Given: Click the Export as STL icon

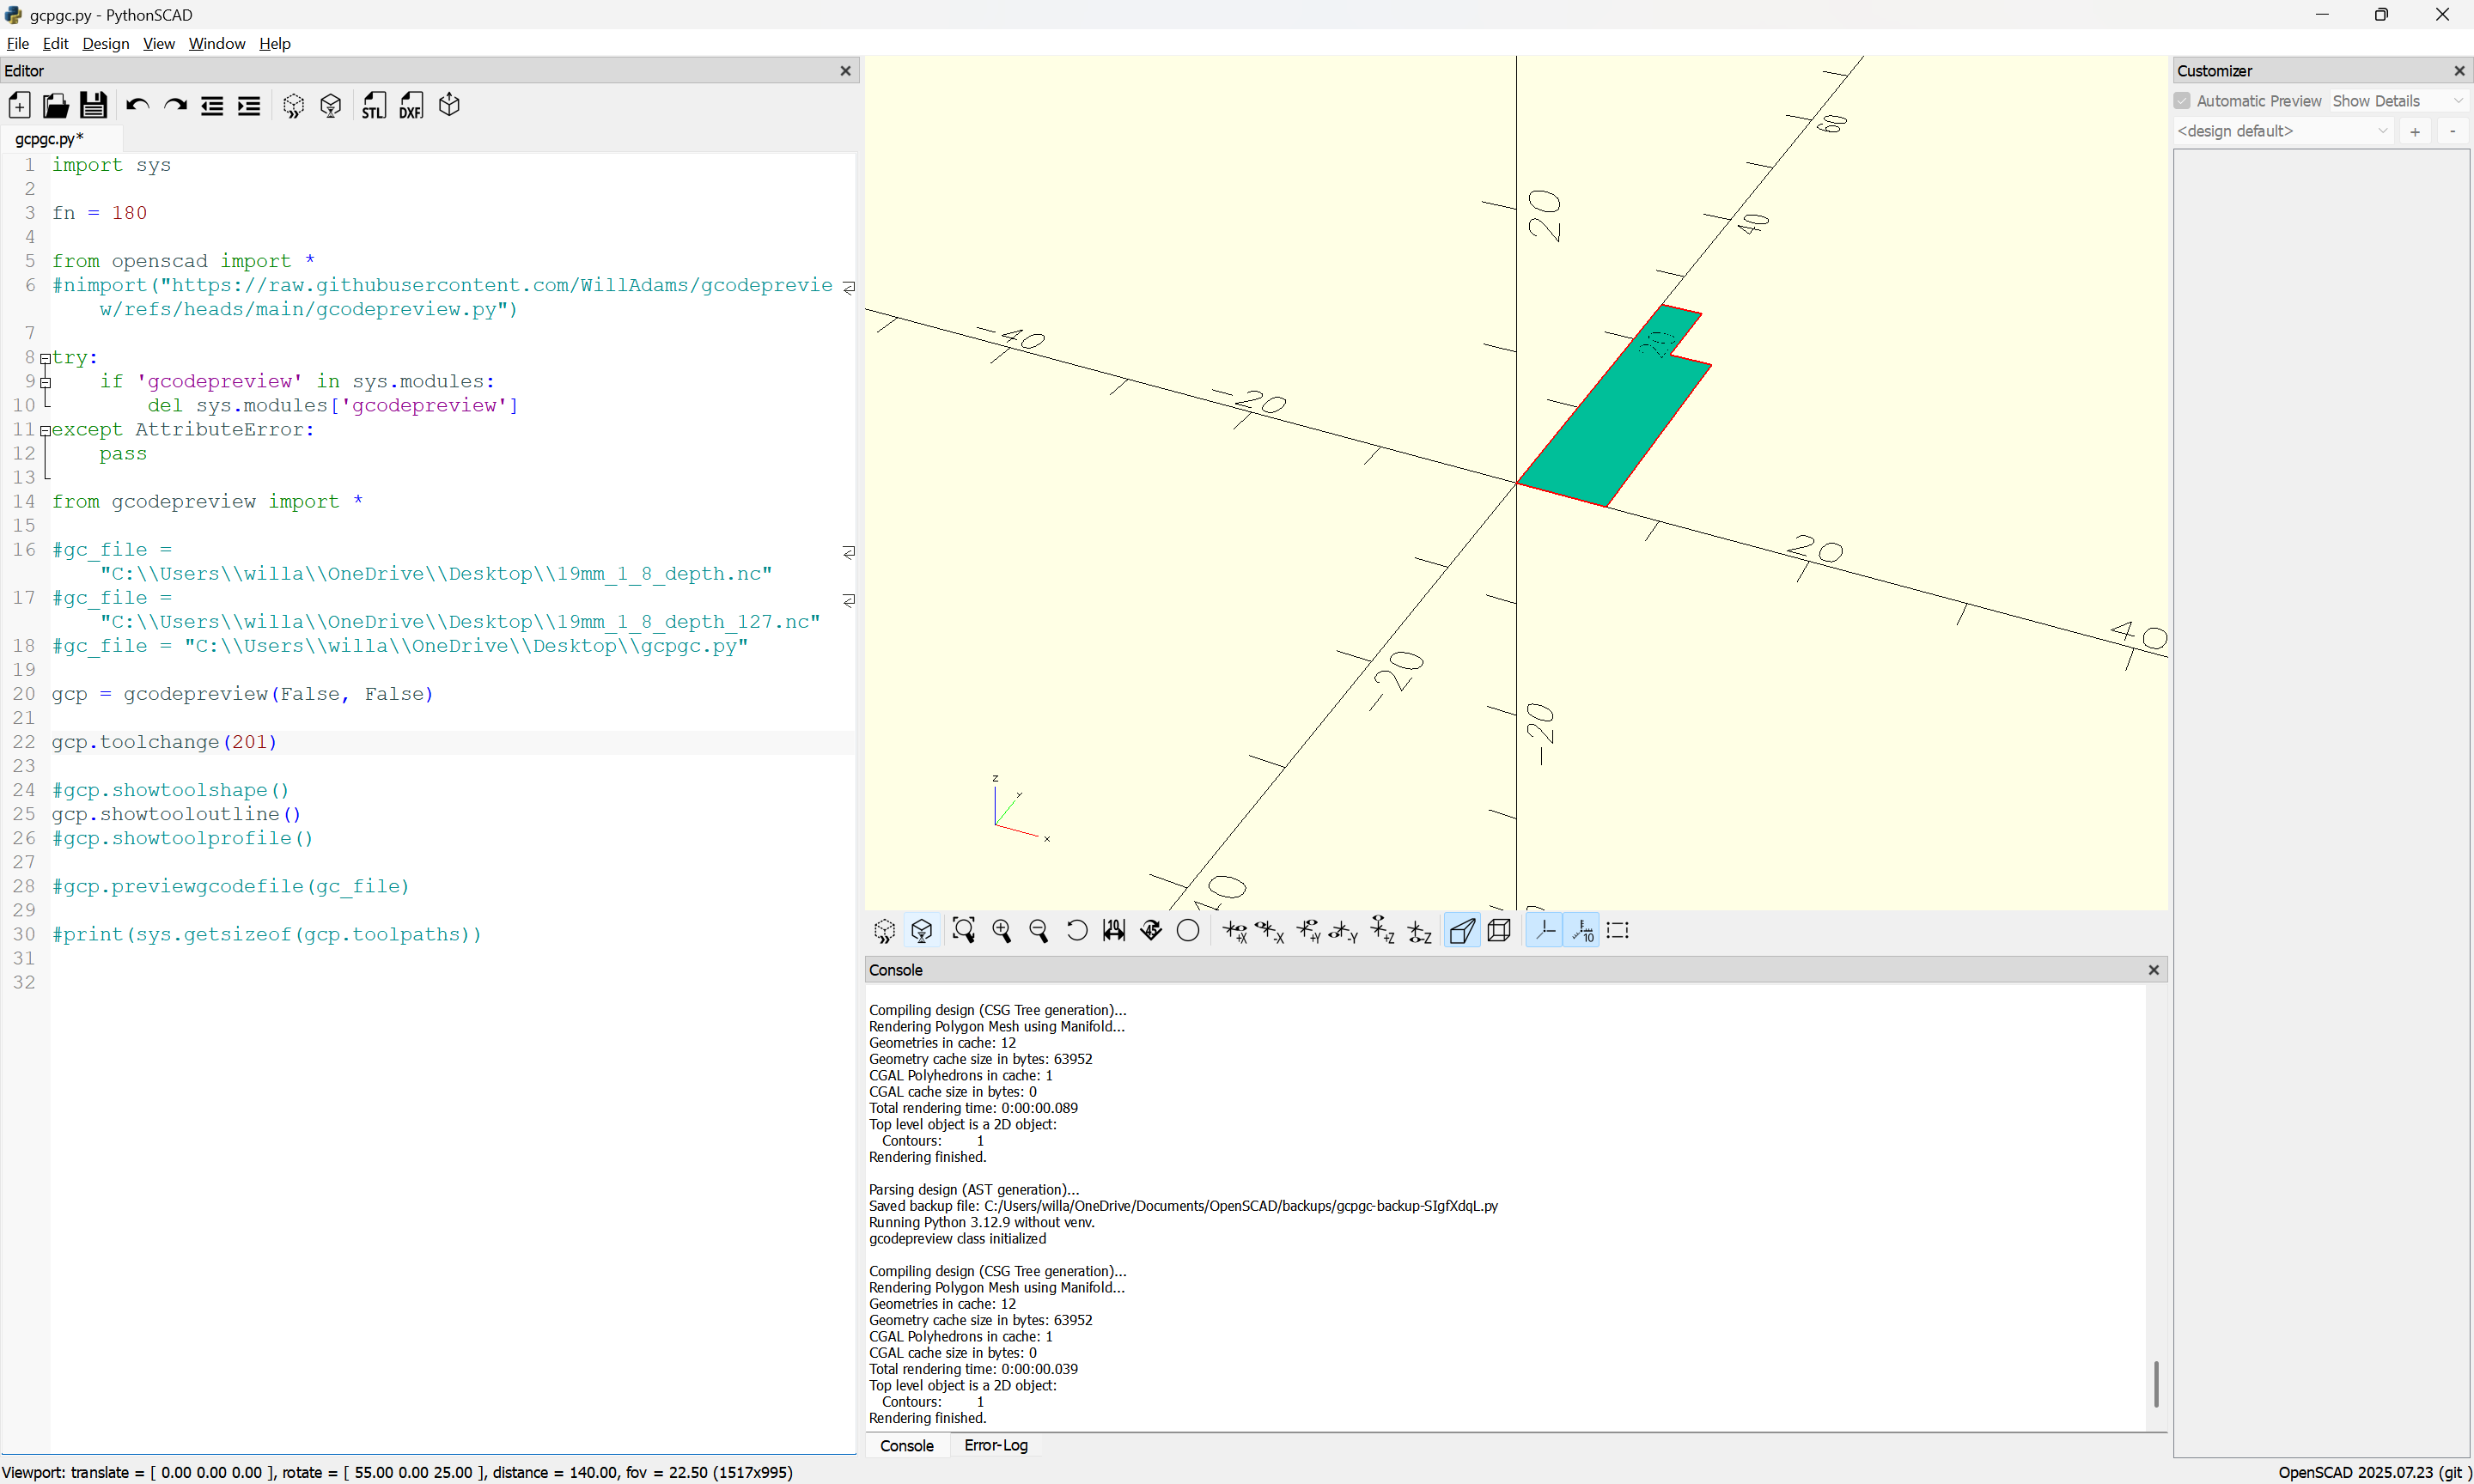Looking at the screenshot, I should (373, 105).
